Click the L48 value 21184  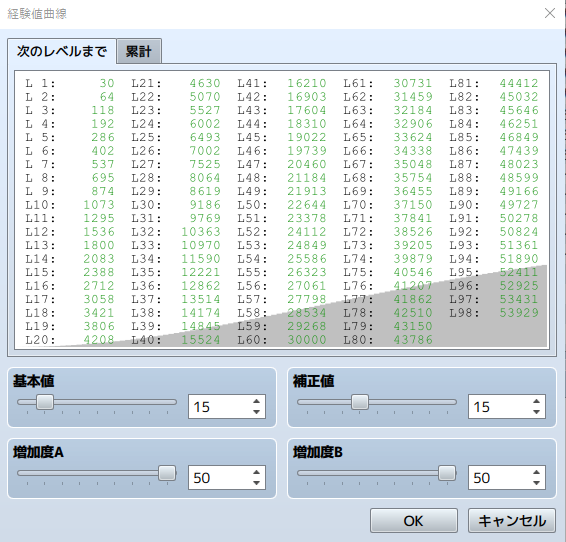pos(307,178)
